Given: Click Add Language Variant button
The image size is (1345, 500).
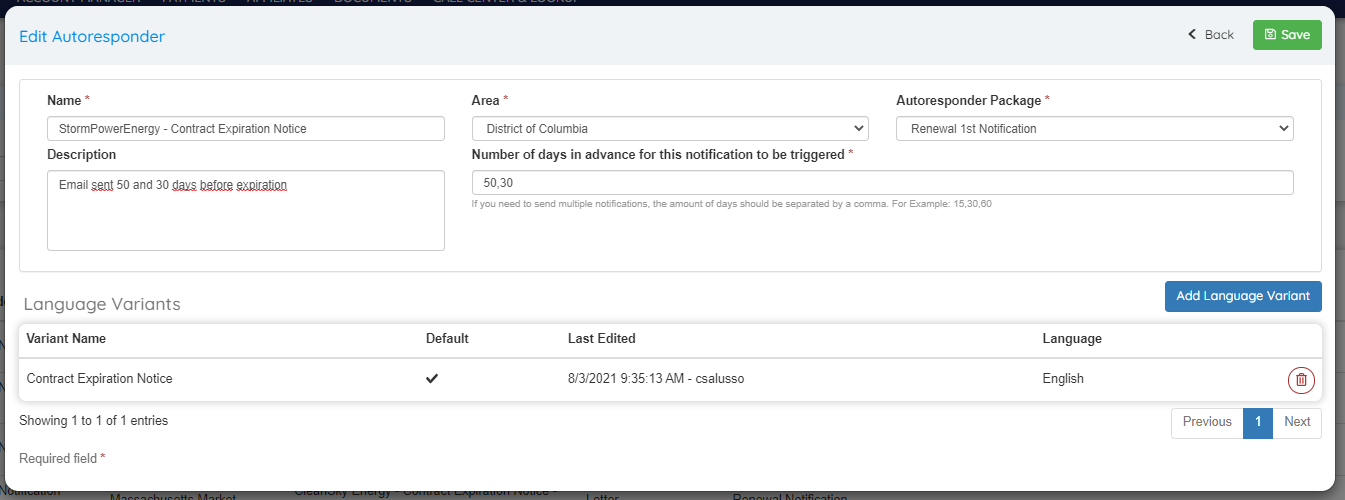Looking at the screenshot, I should [x=1243, y=296].
